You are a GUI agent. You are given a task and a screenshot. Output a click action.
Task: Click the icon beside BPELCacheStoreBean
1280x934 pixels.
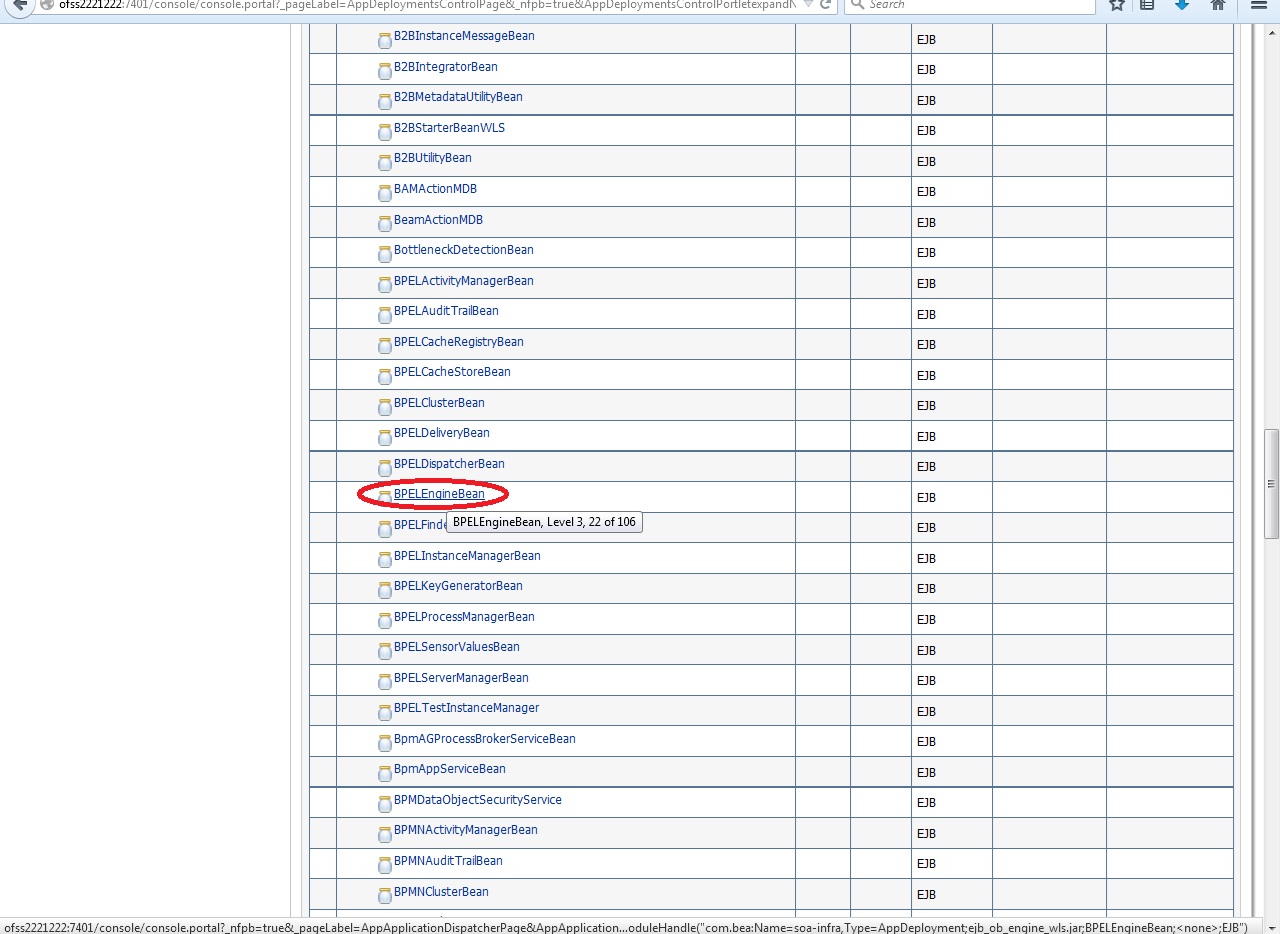coord(385,376)
